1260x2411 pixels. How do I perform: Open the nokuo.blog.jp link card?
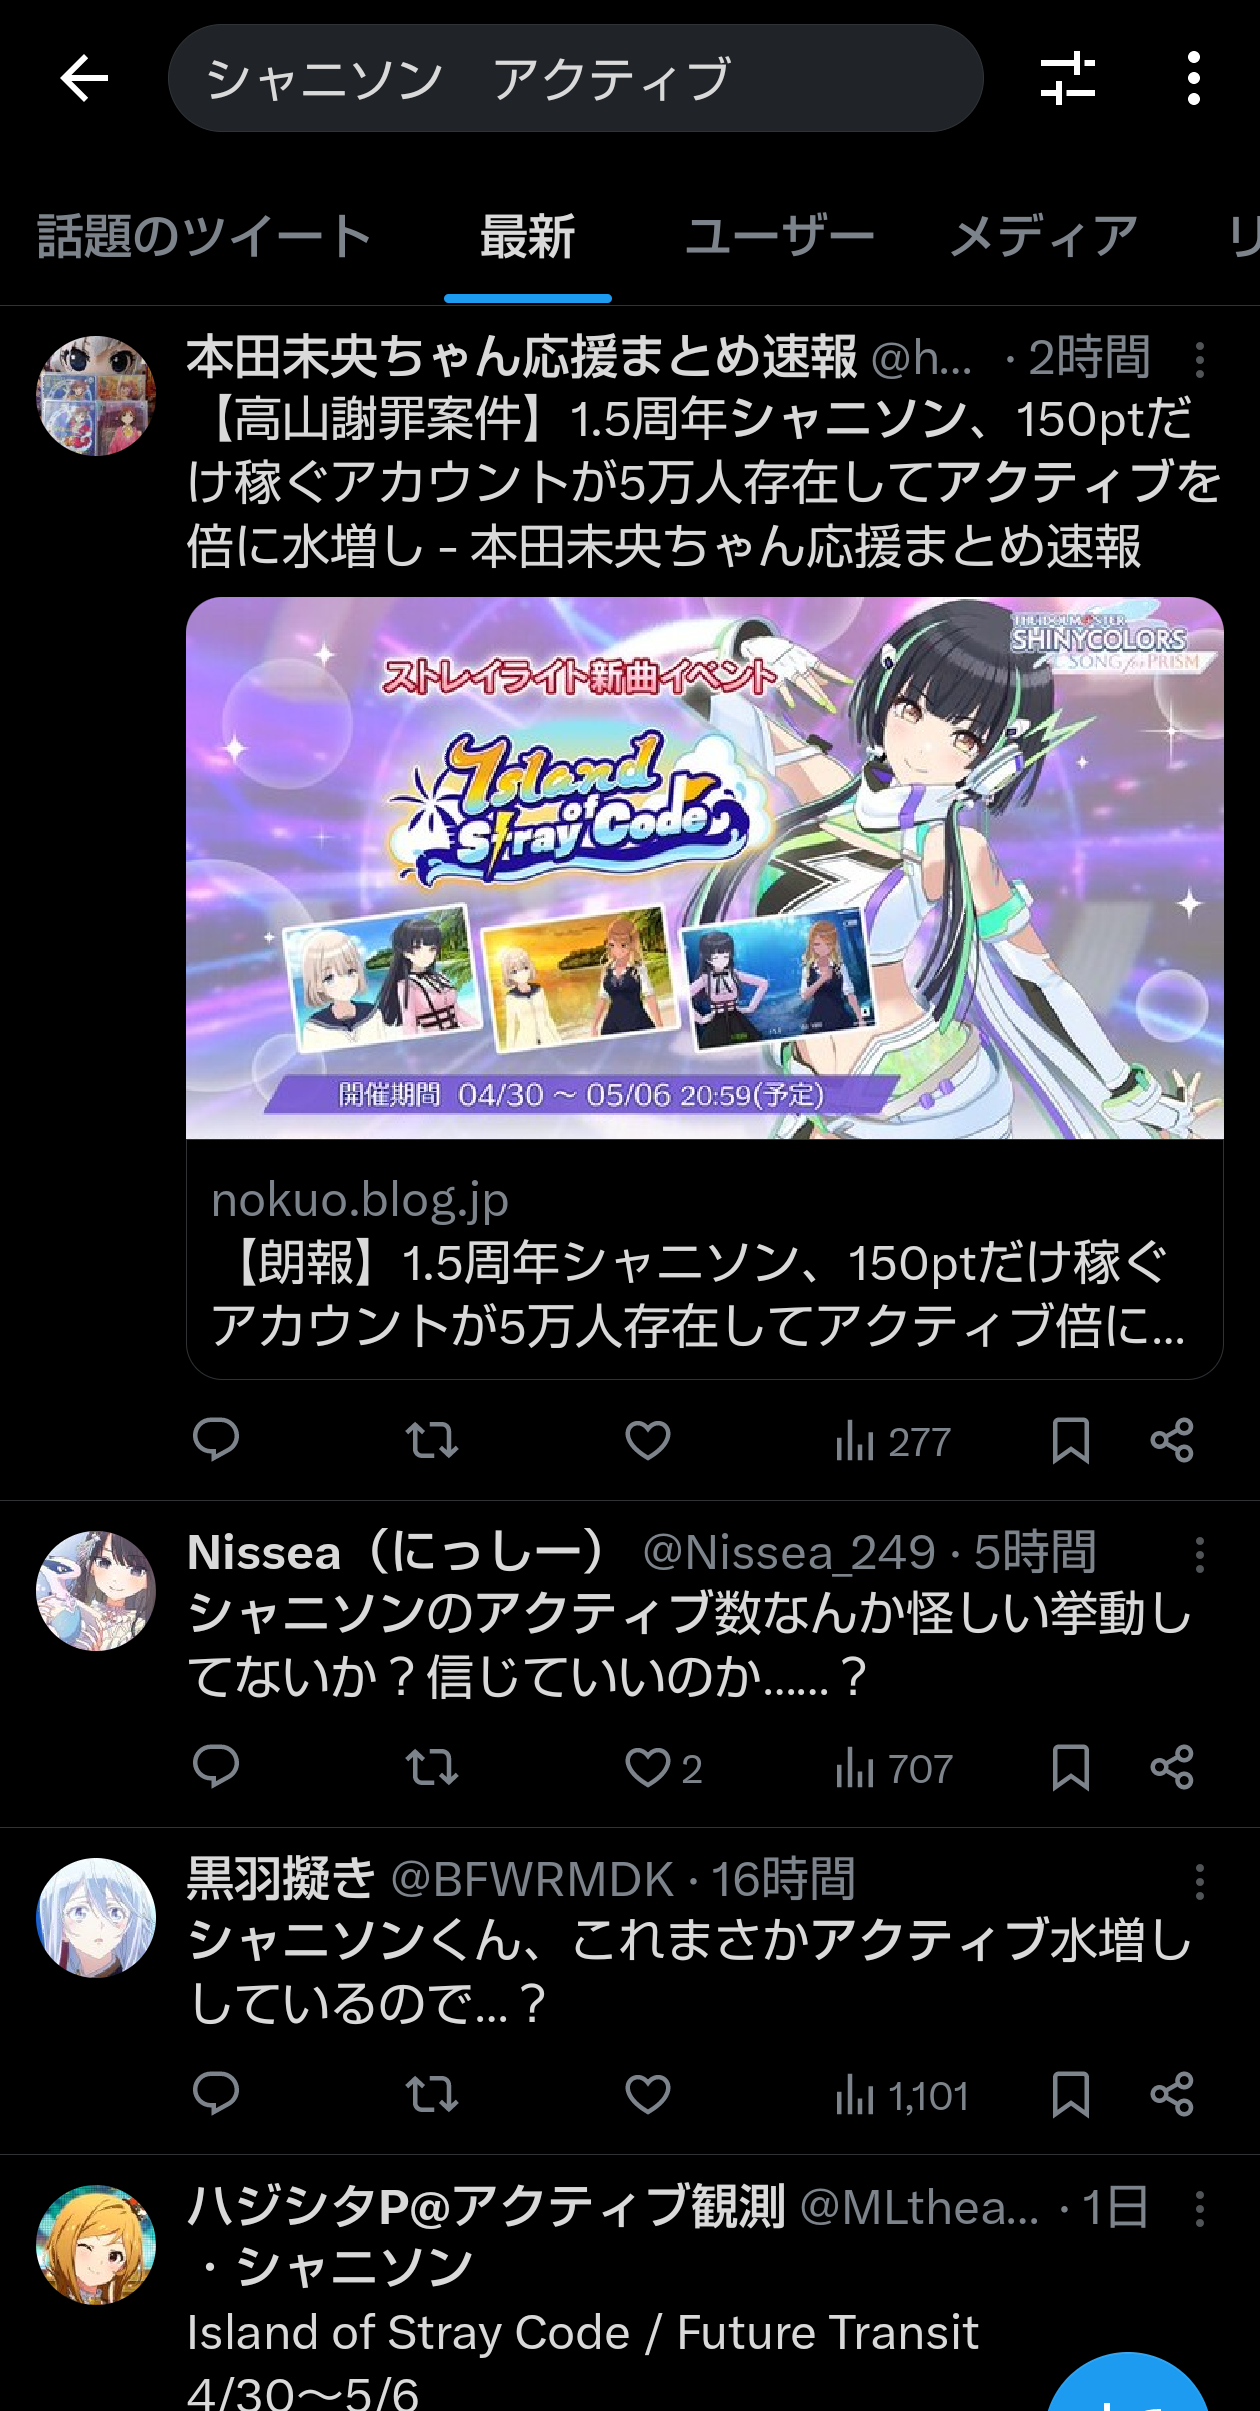[704, 1260]
